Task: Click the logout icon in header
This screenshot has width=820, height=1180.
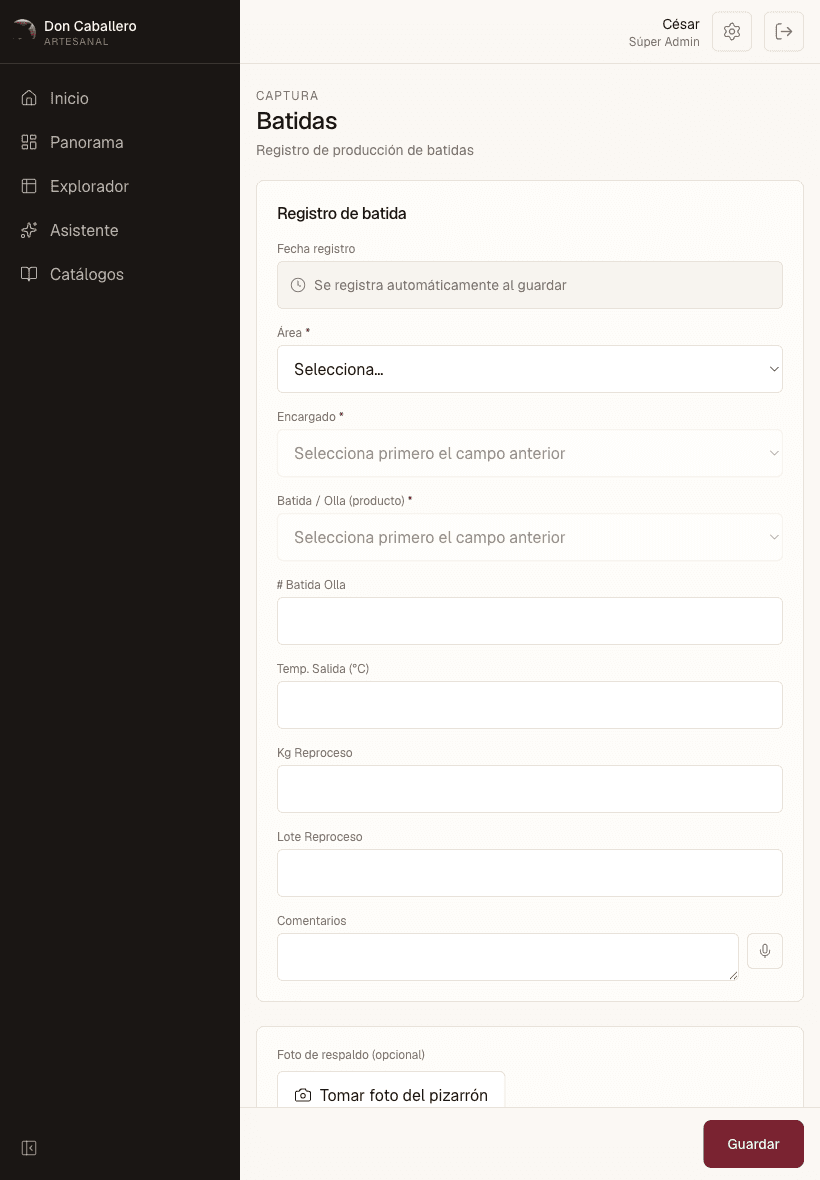Action: pos(783,32)
